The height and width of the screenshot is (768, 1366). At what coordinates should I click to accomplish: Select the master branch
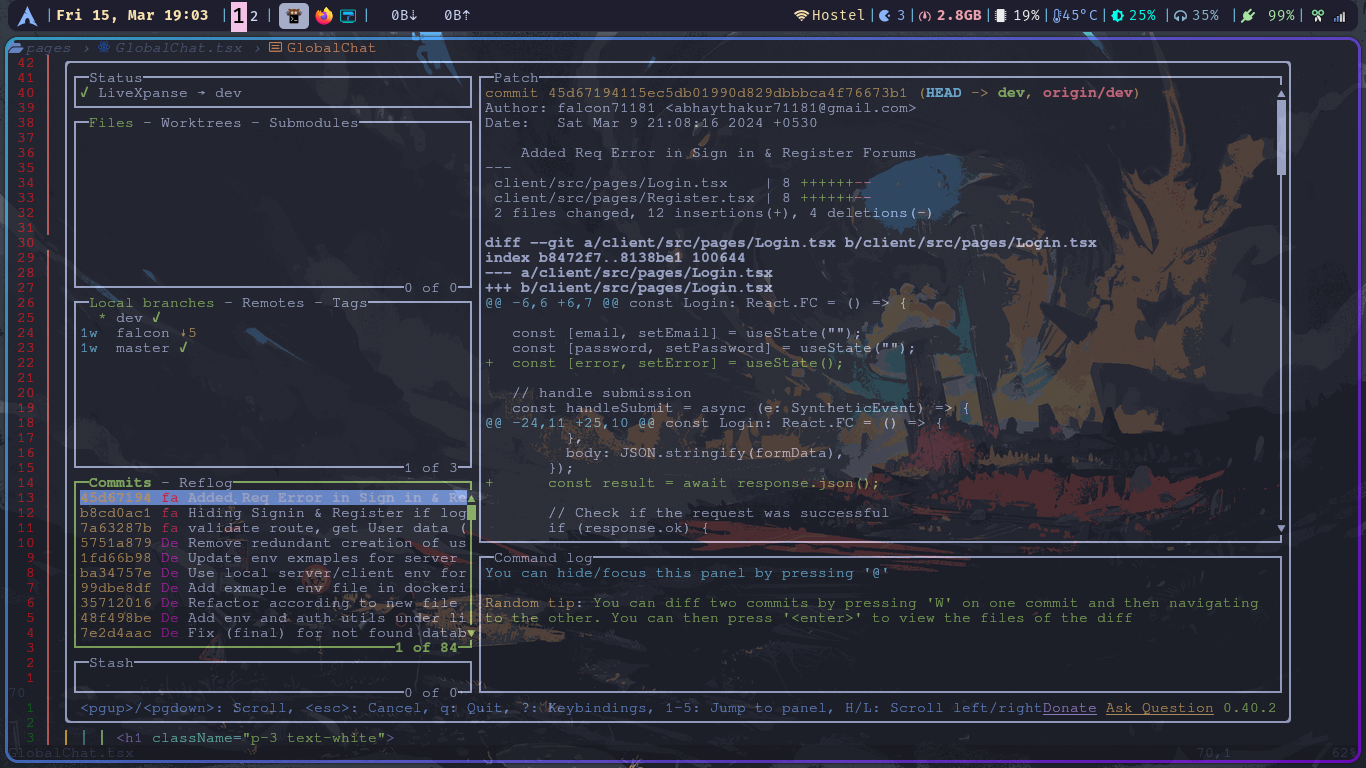271,348
